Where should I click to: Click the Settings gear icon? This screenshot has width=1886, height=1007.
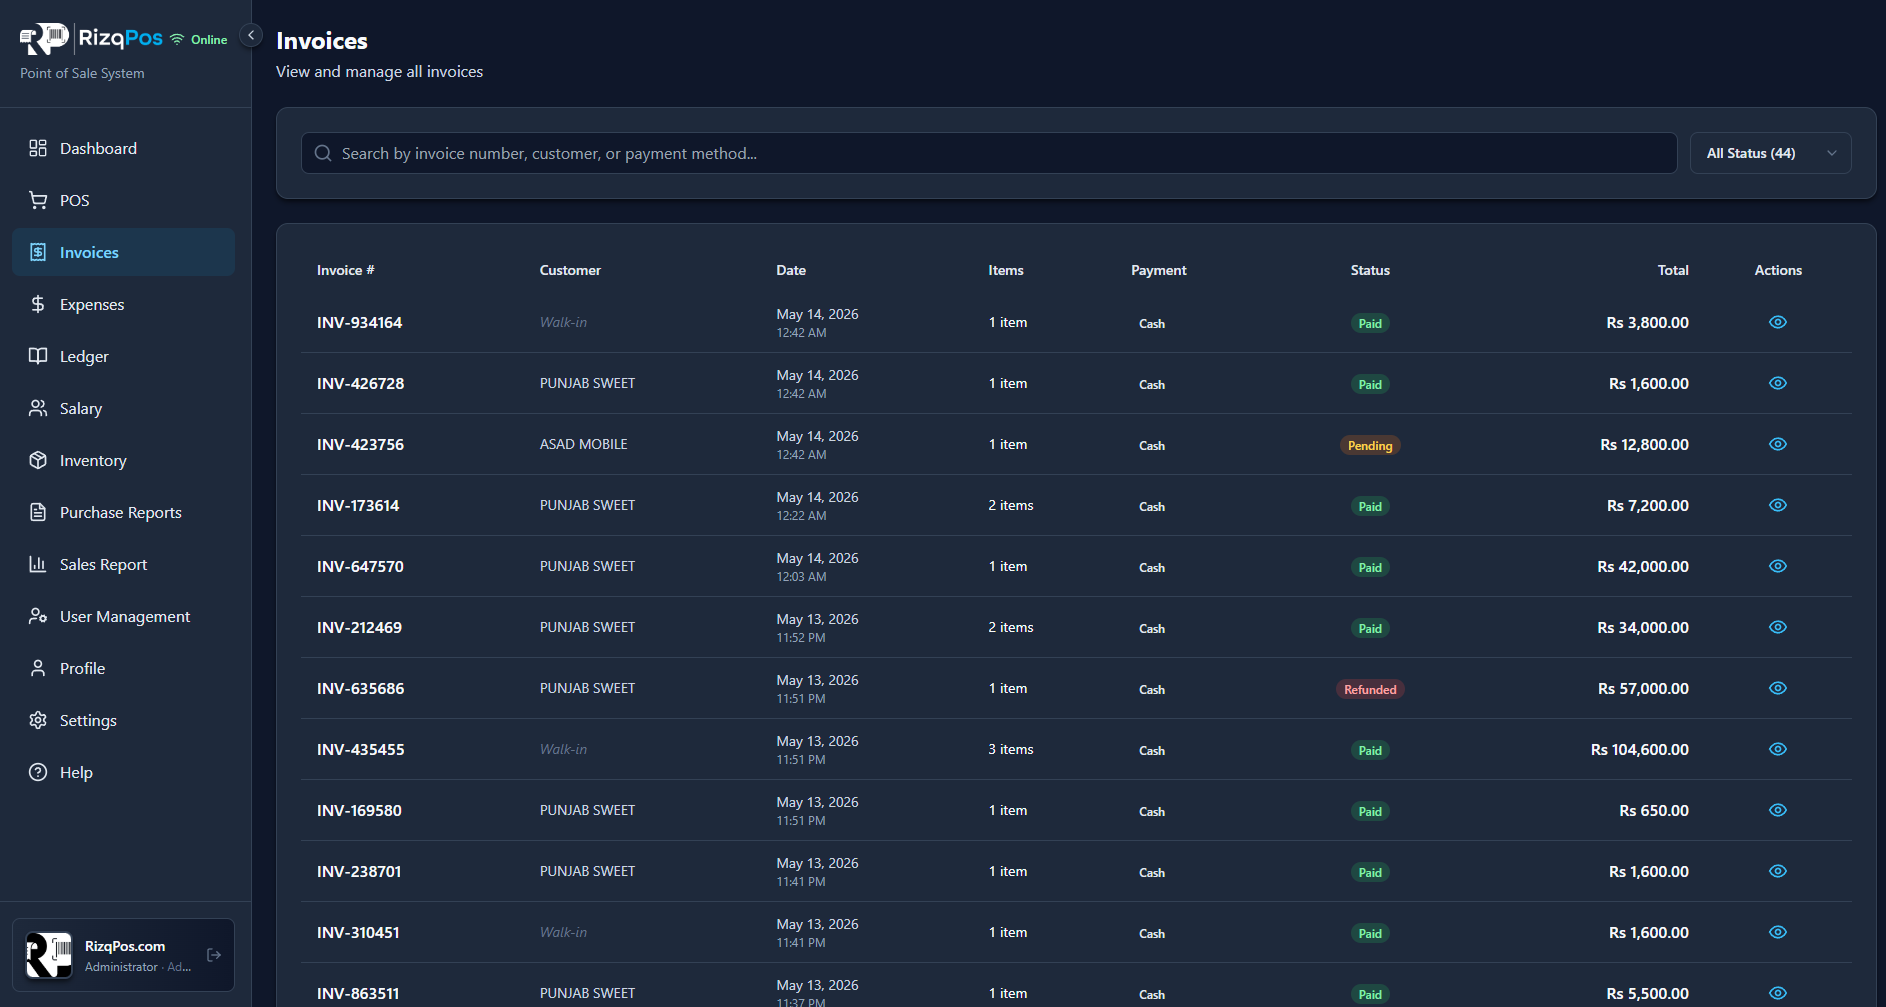click(x=38, y=720)
